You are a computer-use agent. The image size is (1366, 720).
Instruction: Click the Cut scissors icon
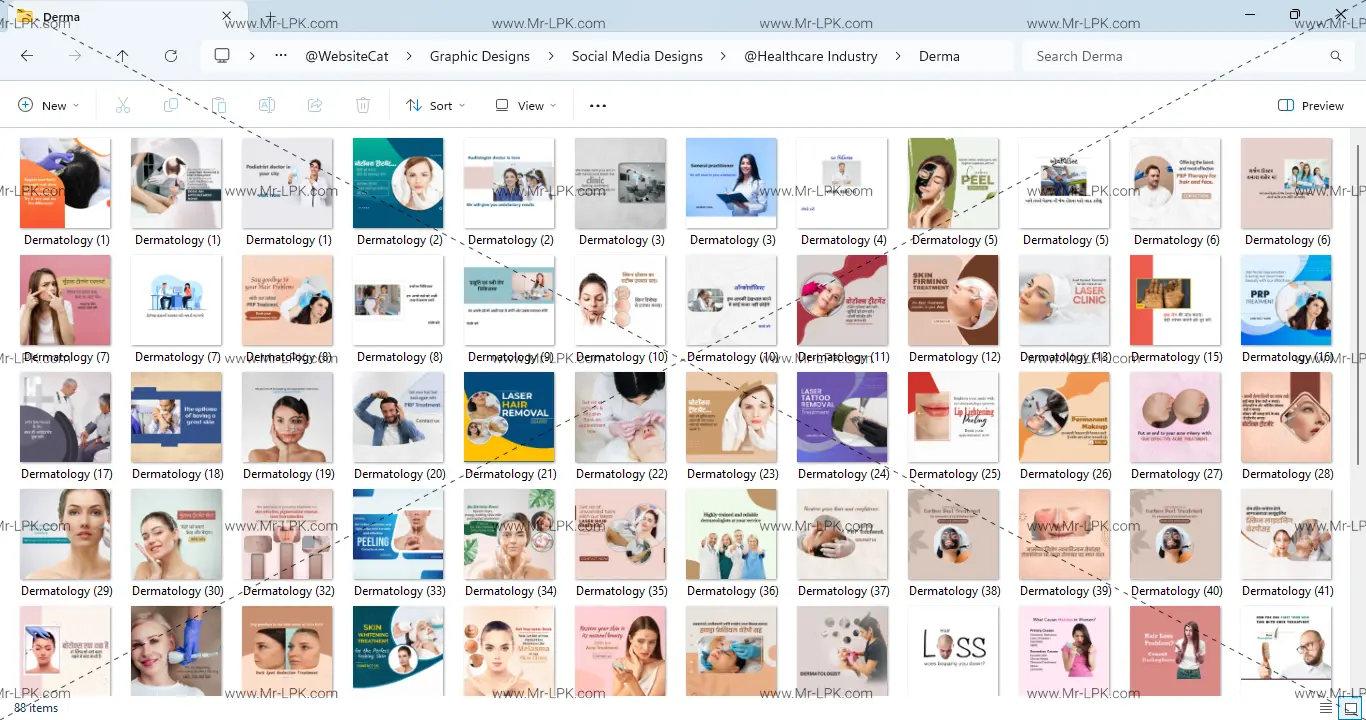coord(123,105)
